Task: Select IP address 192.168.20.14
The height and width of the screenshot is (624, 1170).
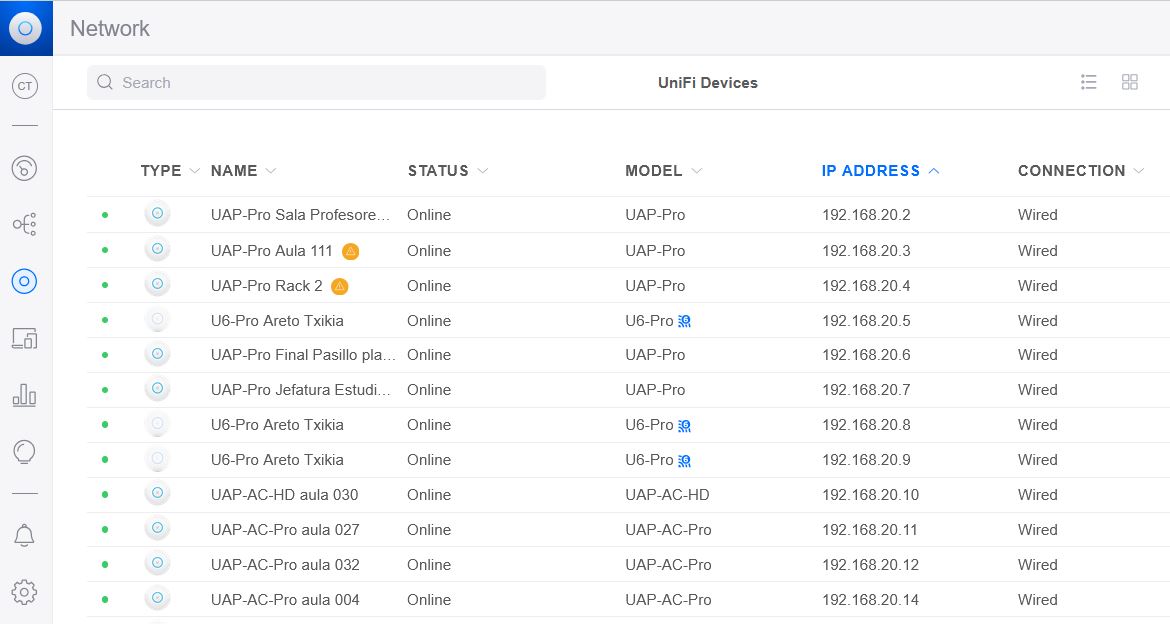Action: coord(871,600)
